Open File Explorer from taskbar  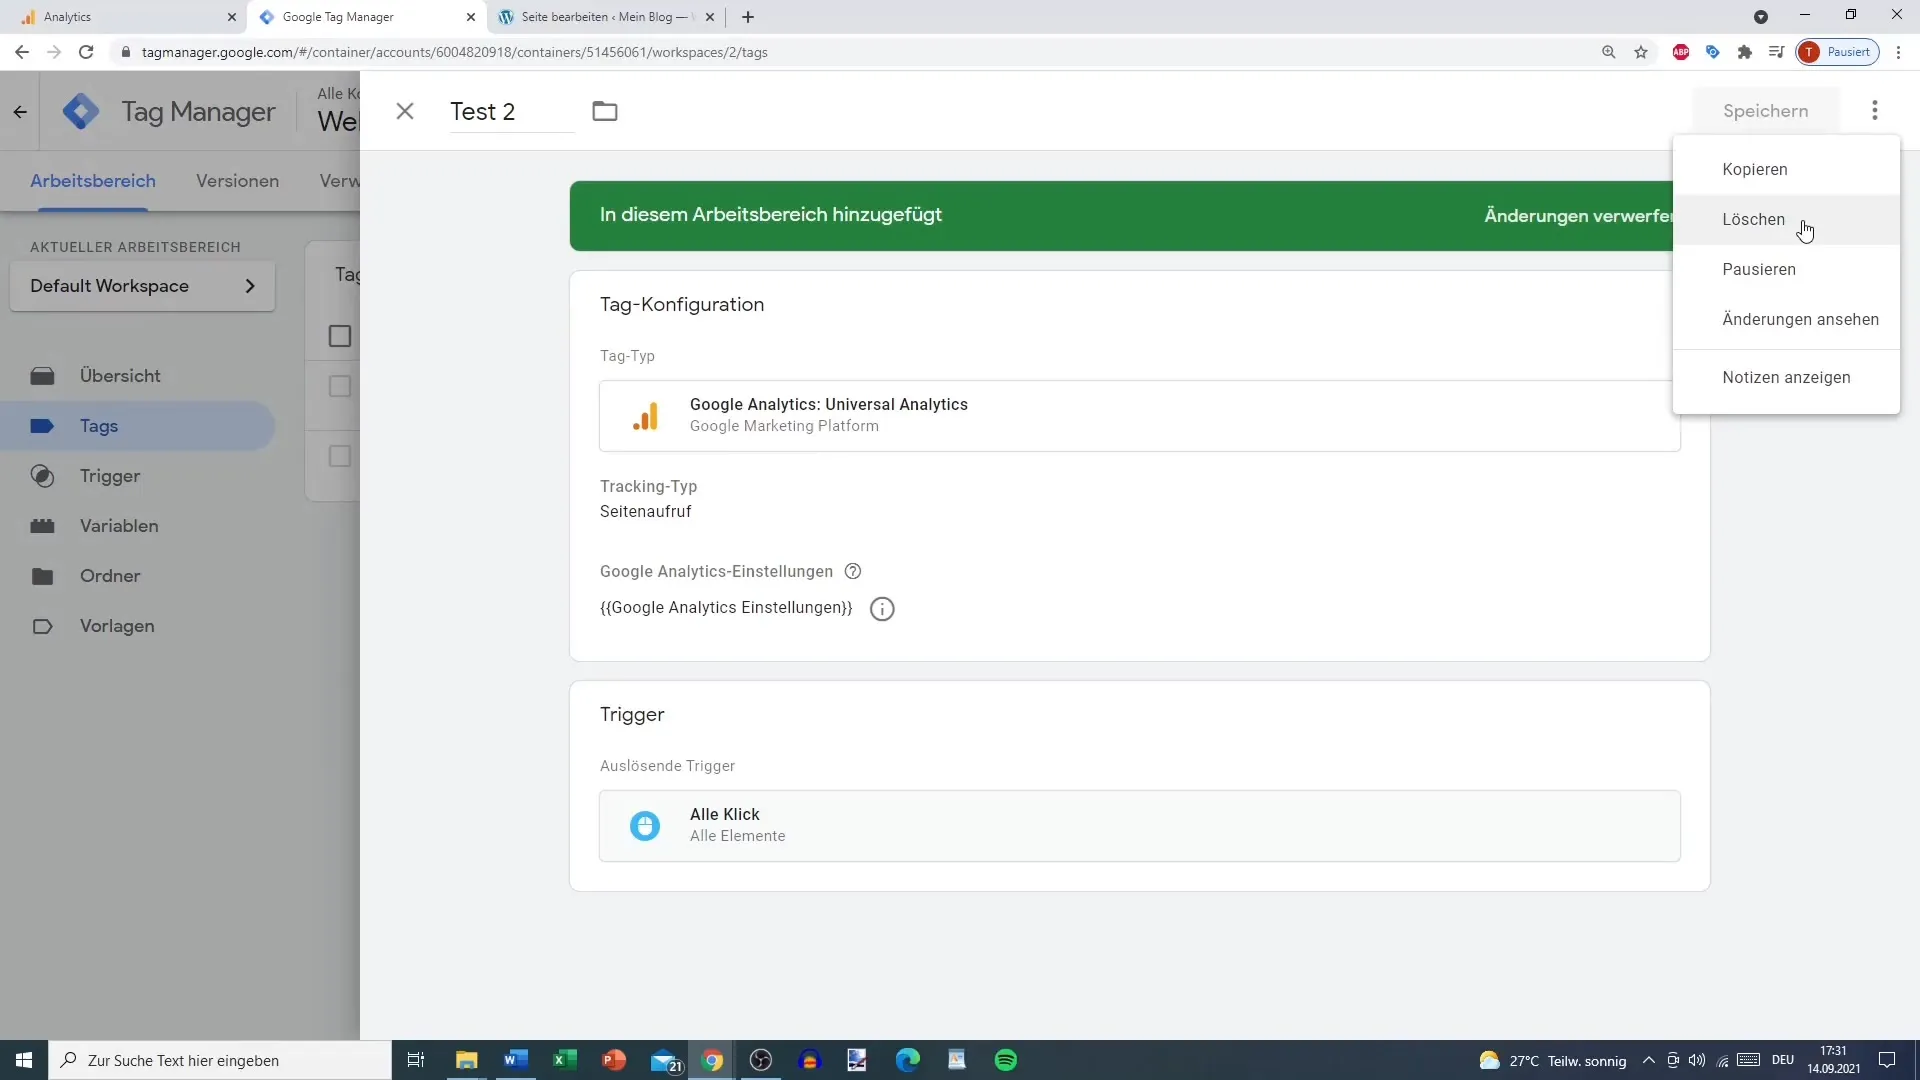[467, 1060]
